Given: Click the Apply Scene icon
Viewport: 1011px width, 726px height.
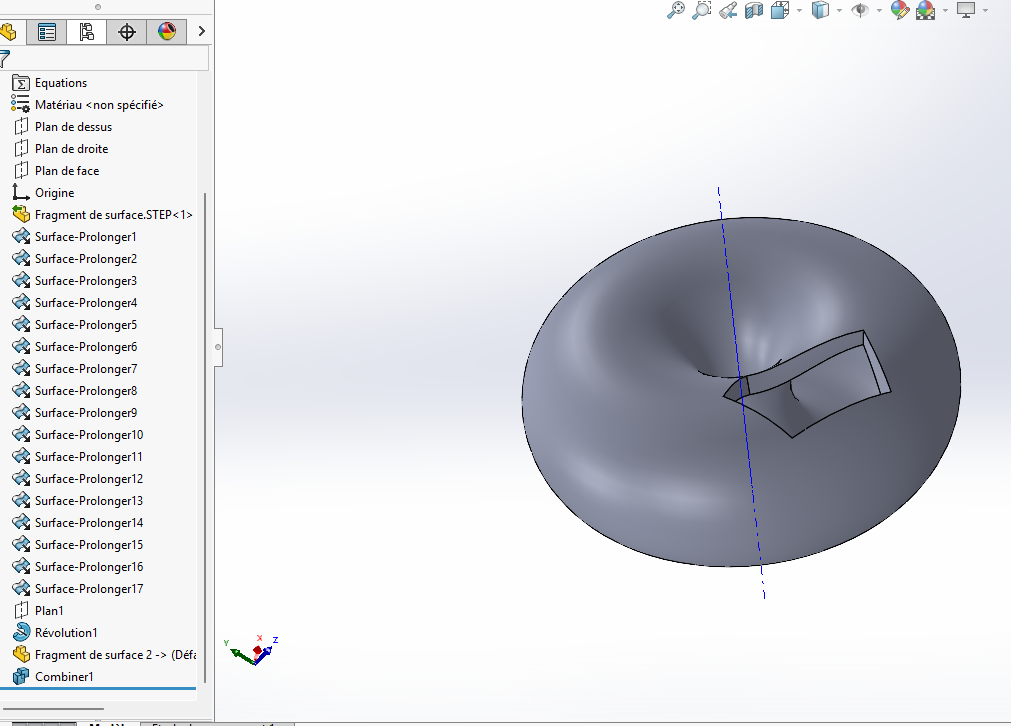Looking at the screenshot, I should [x=926, y=10].
